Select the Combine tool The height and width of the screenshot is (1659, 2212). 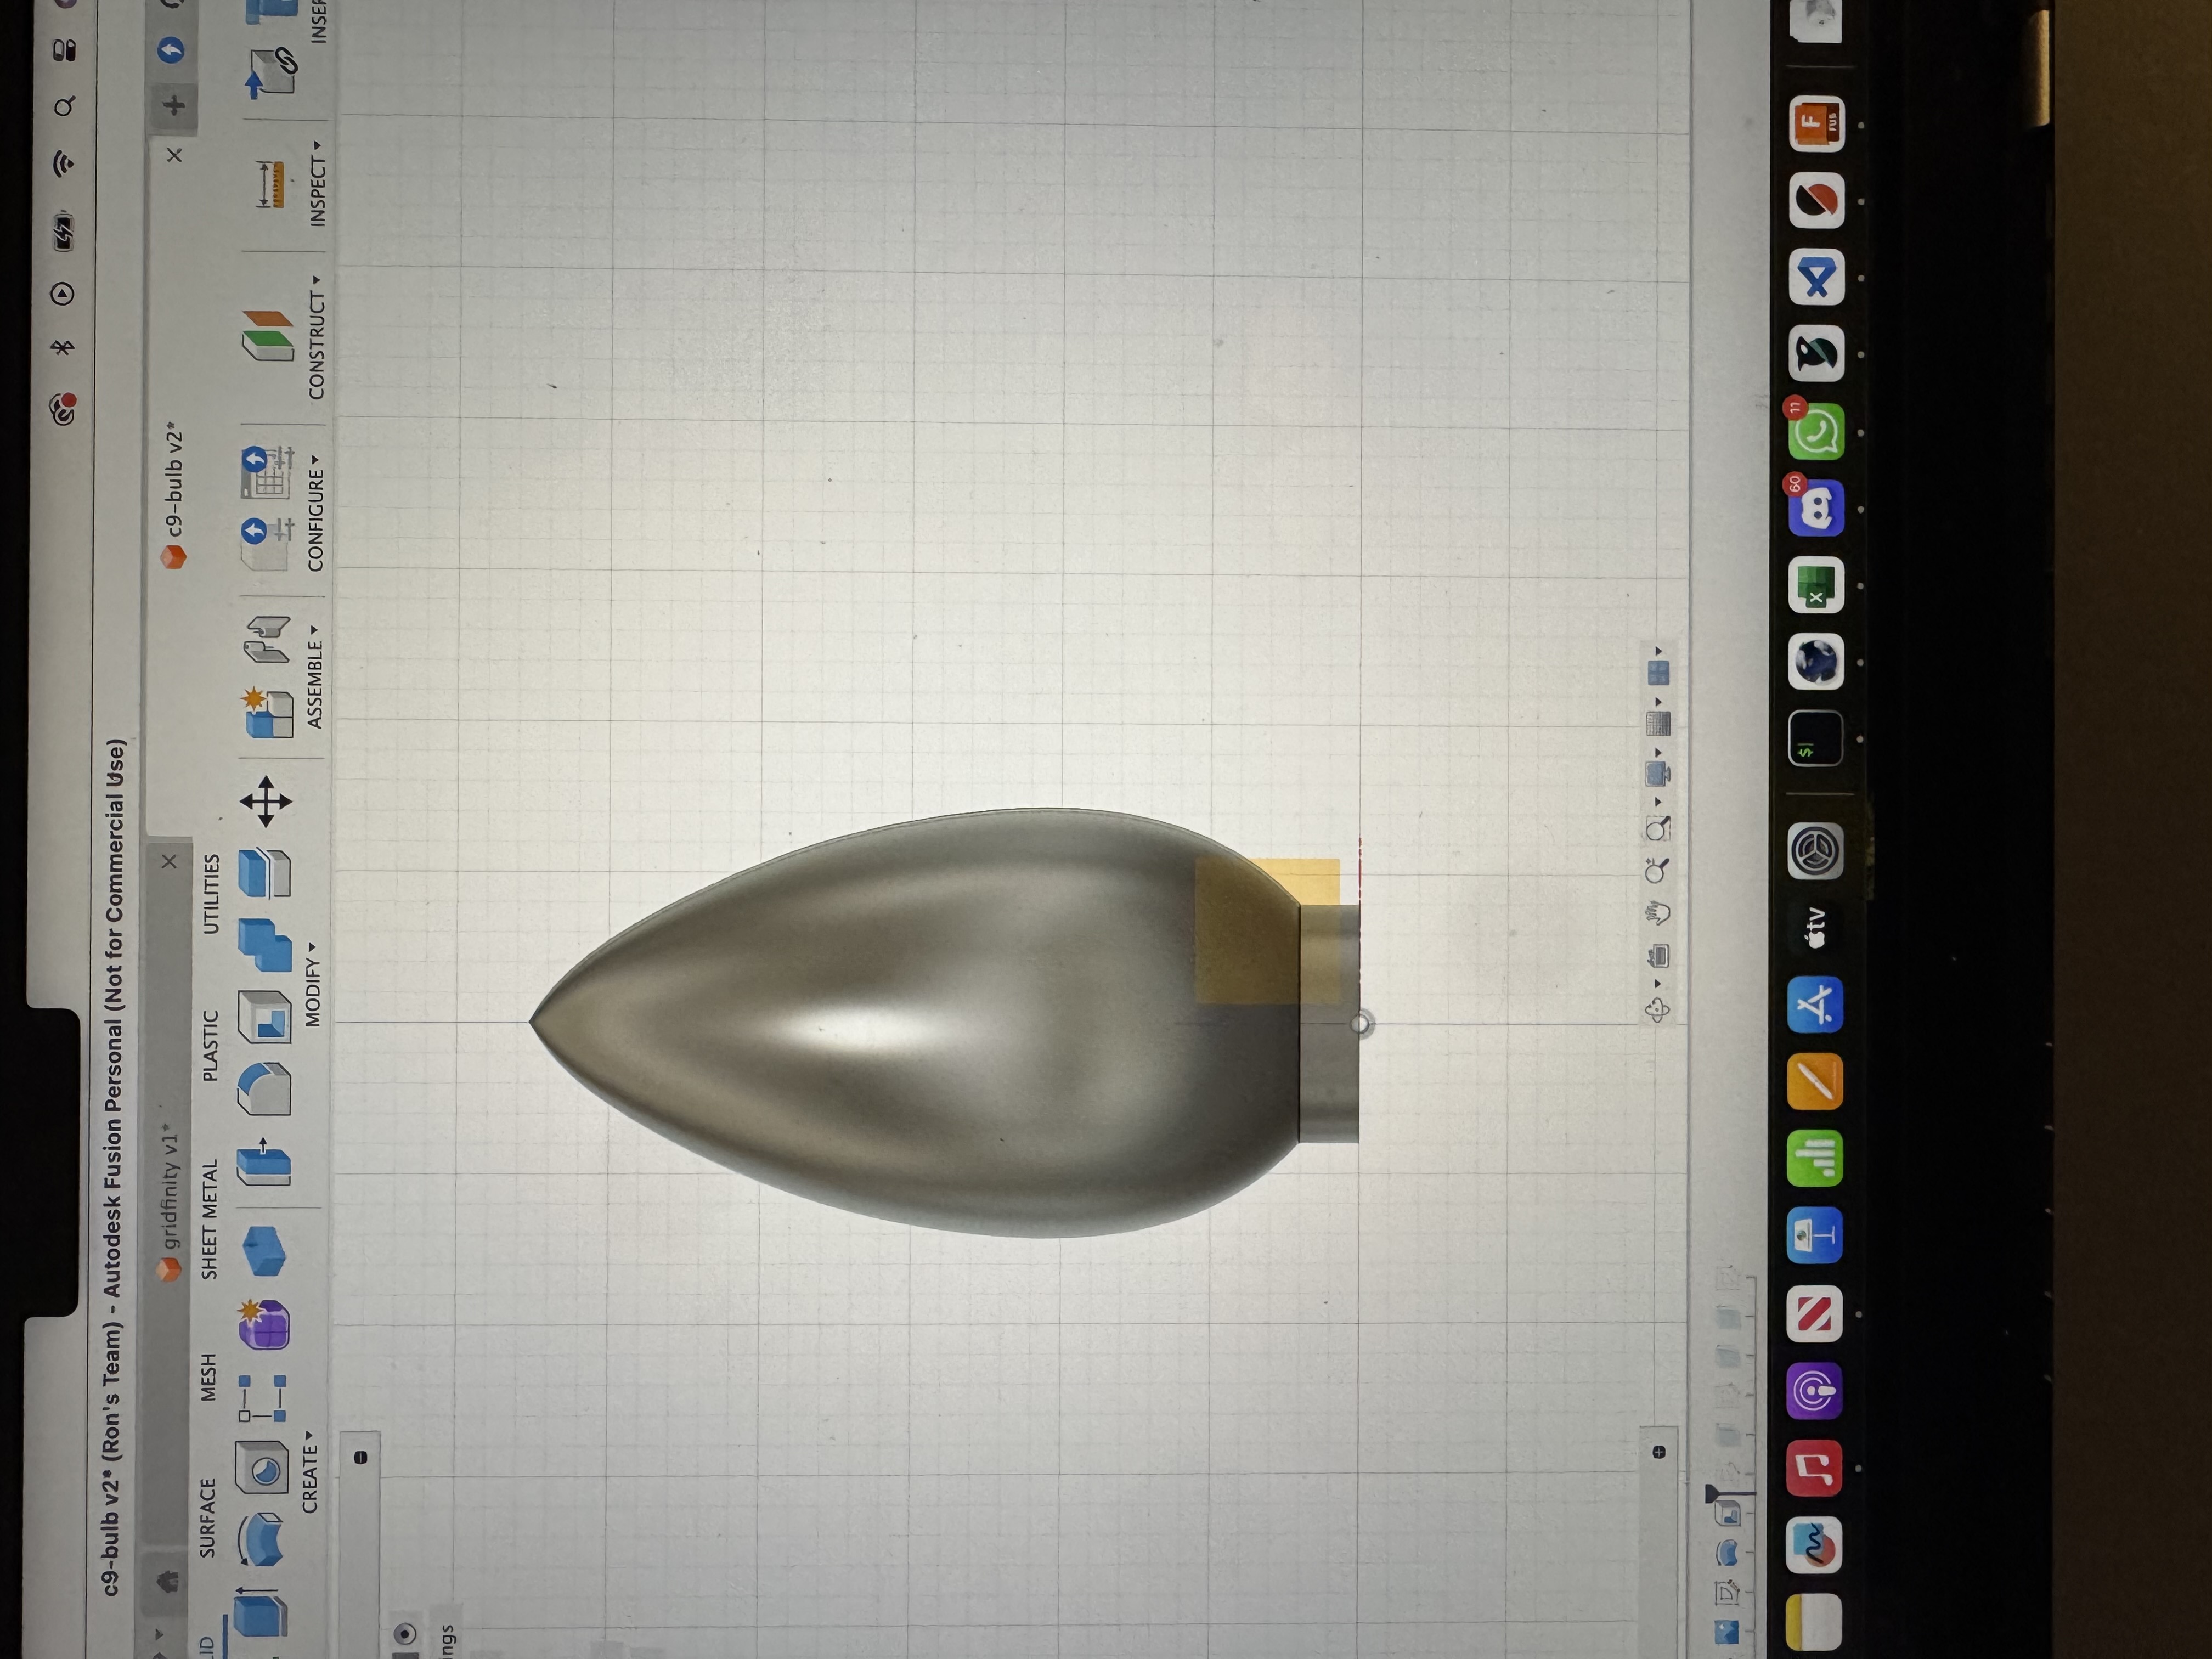pos(265,945)
